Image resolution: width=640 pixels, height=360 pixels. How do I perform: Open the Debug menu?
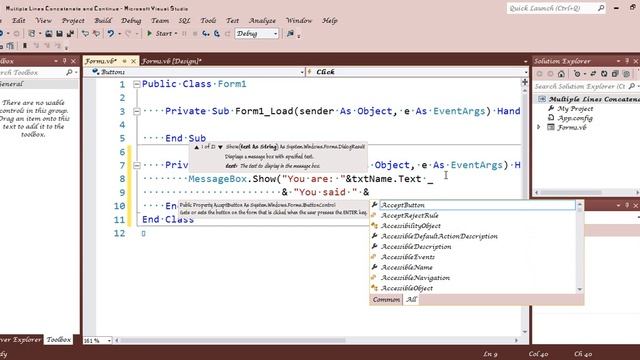(131, 20)
